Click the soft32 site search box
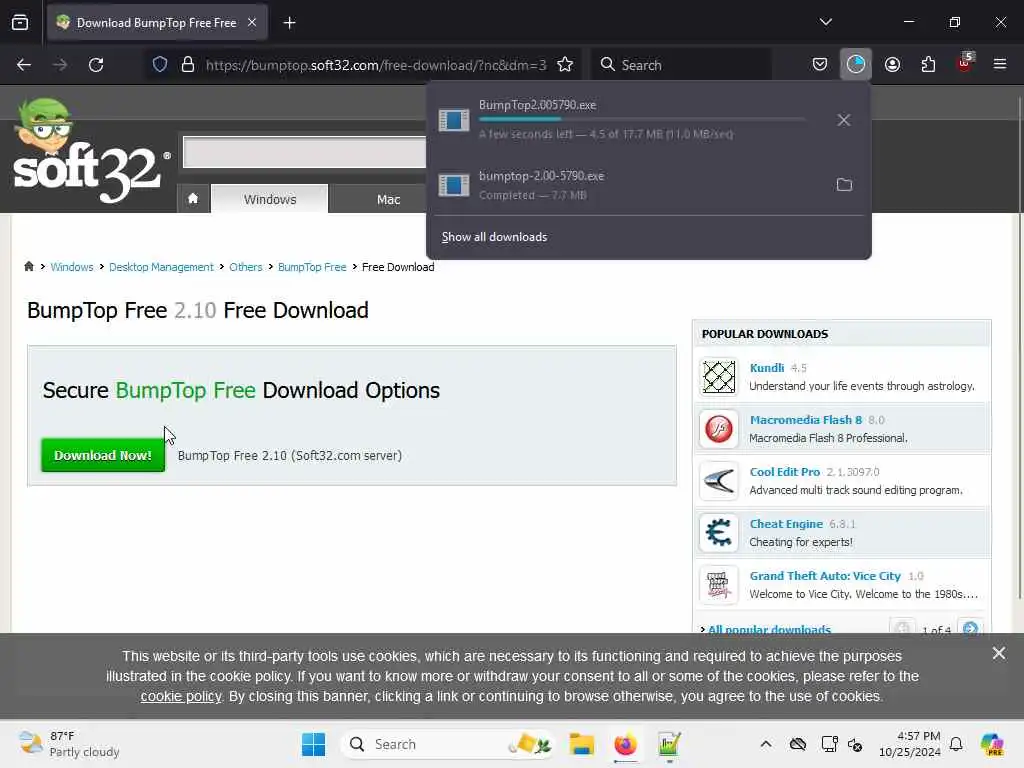1024x768 pixels. (x=304, y=152)
